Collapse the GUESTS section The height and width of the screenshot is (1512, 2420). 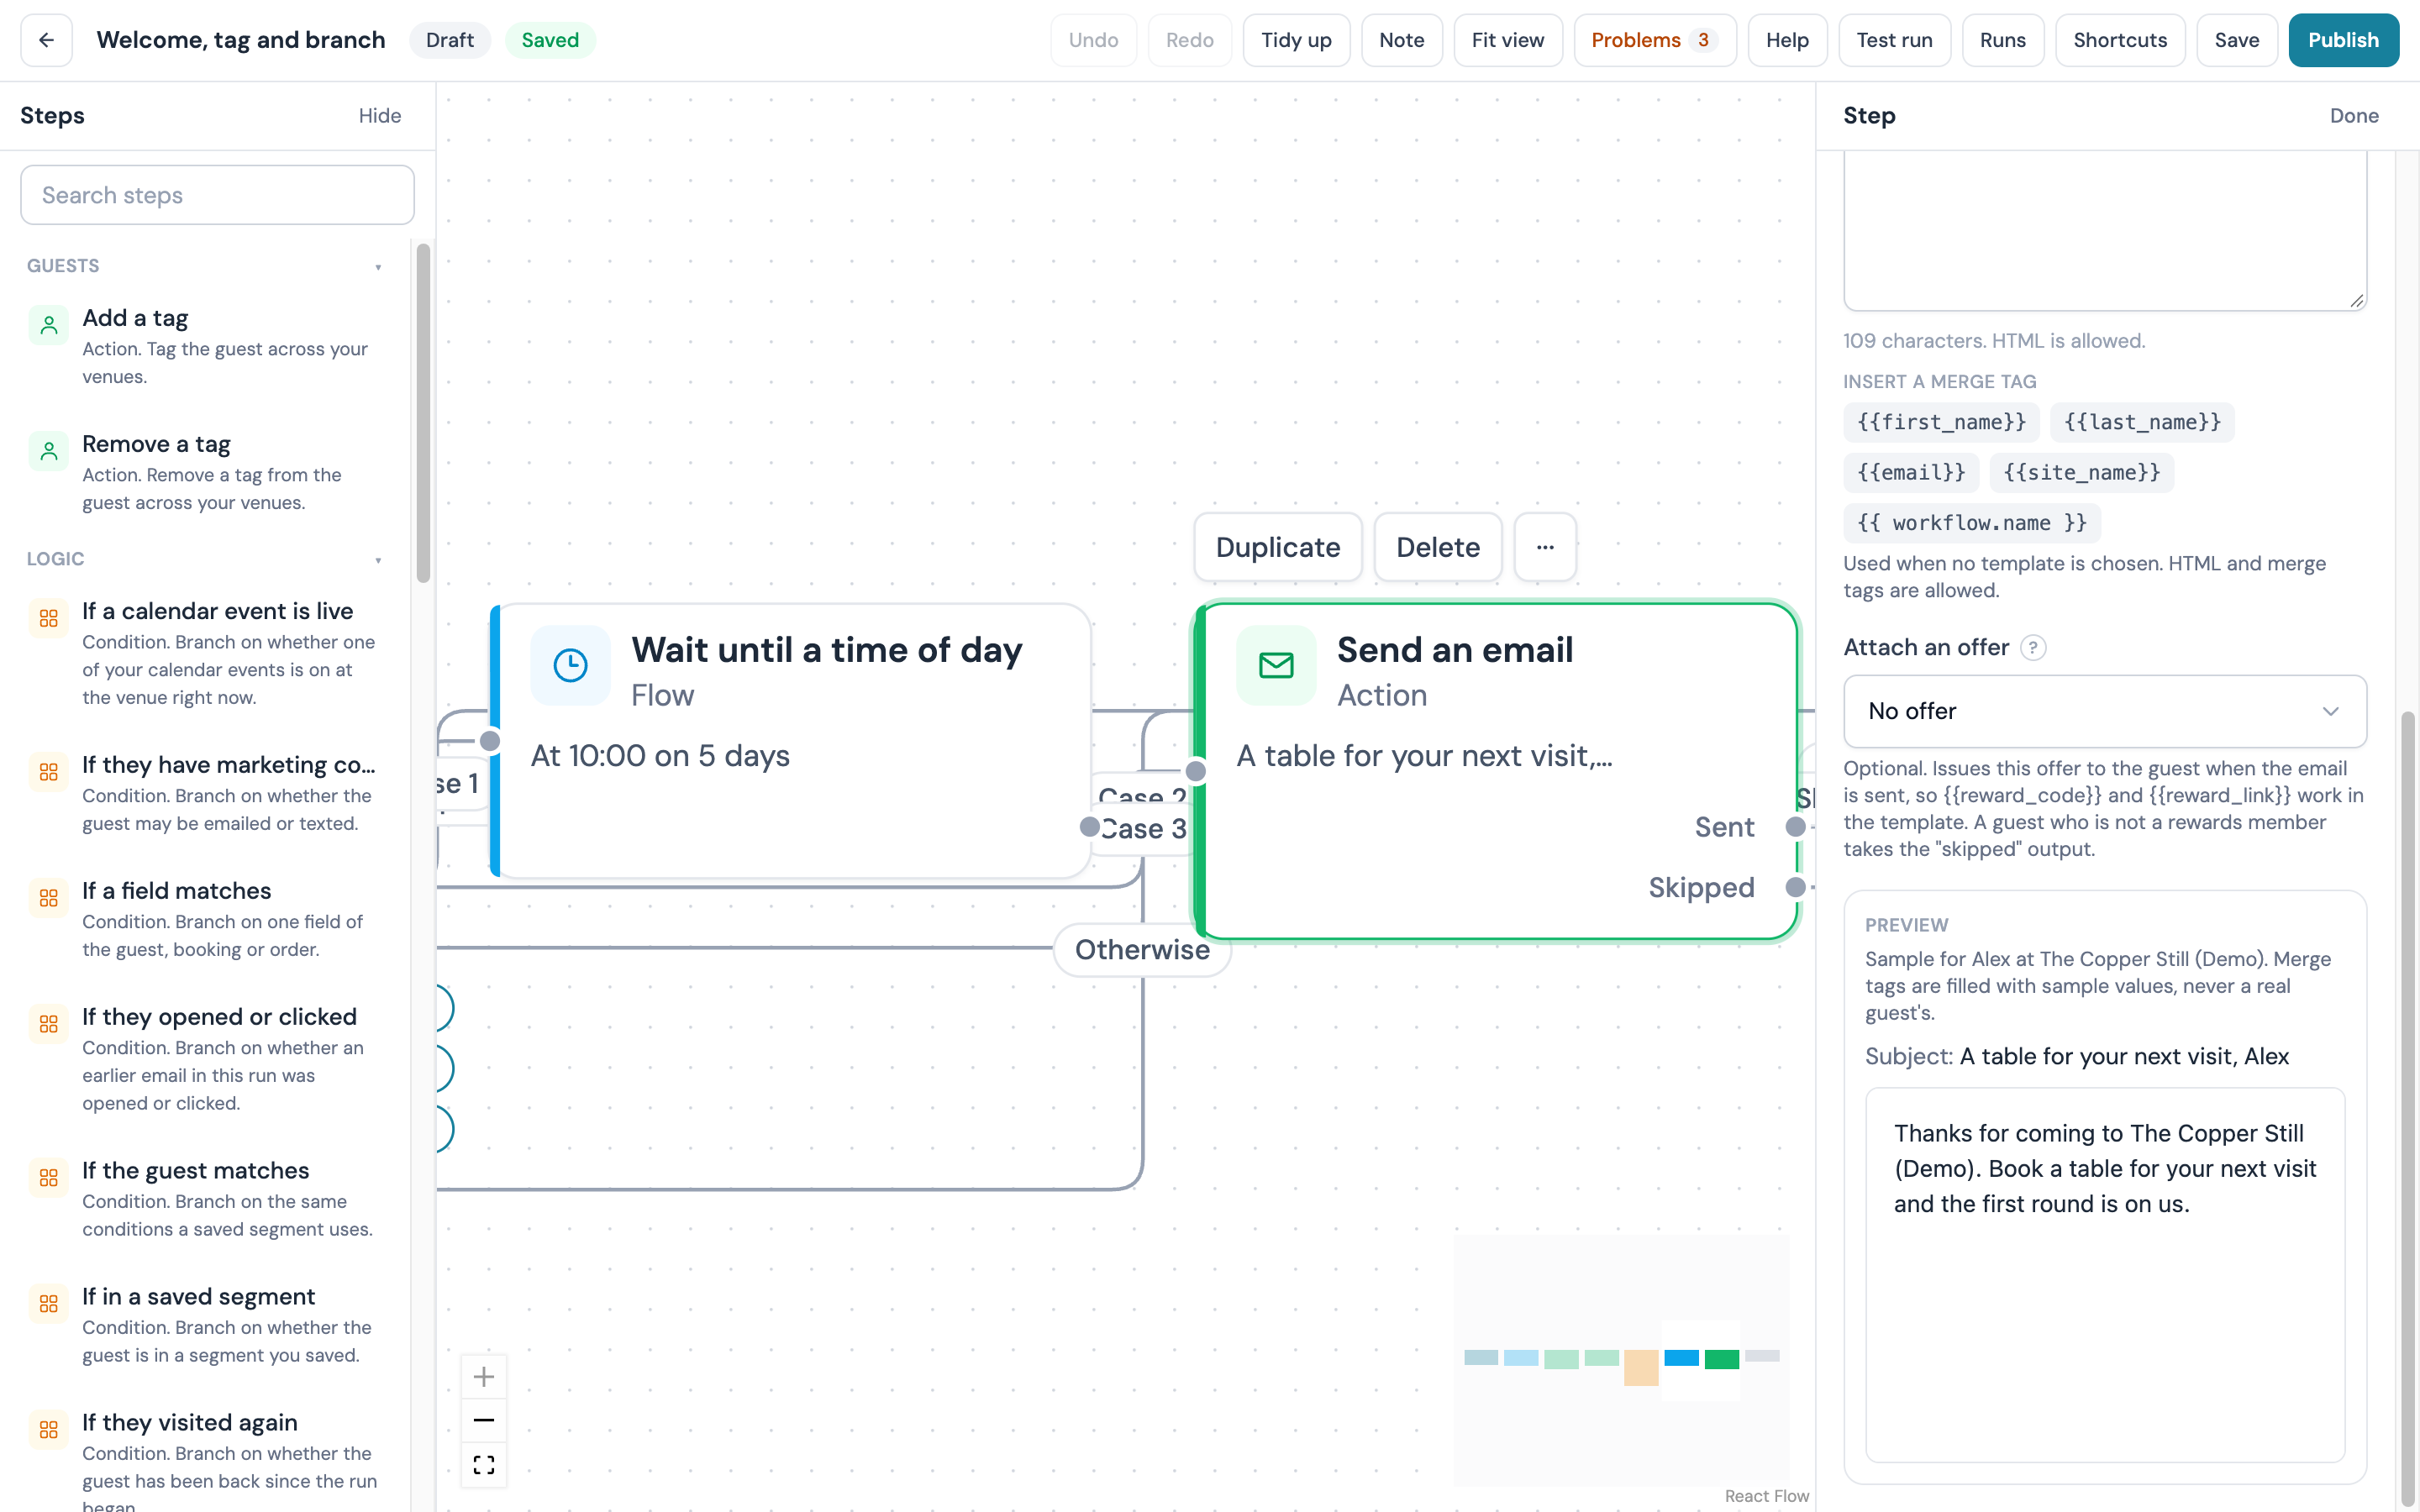pyautogui.click(x=378, y=267)
